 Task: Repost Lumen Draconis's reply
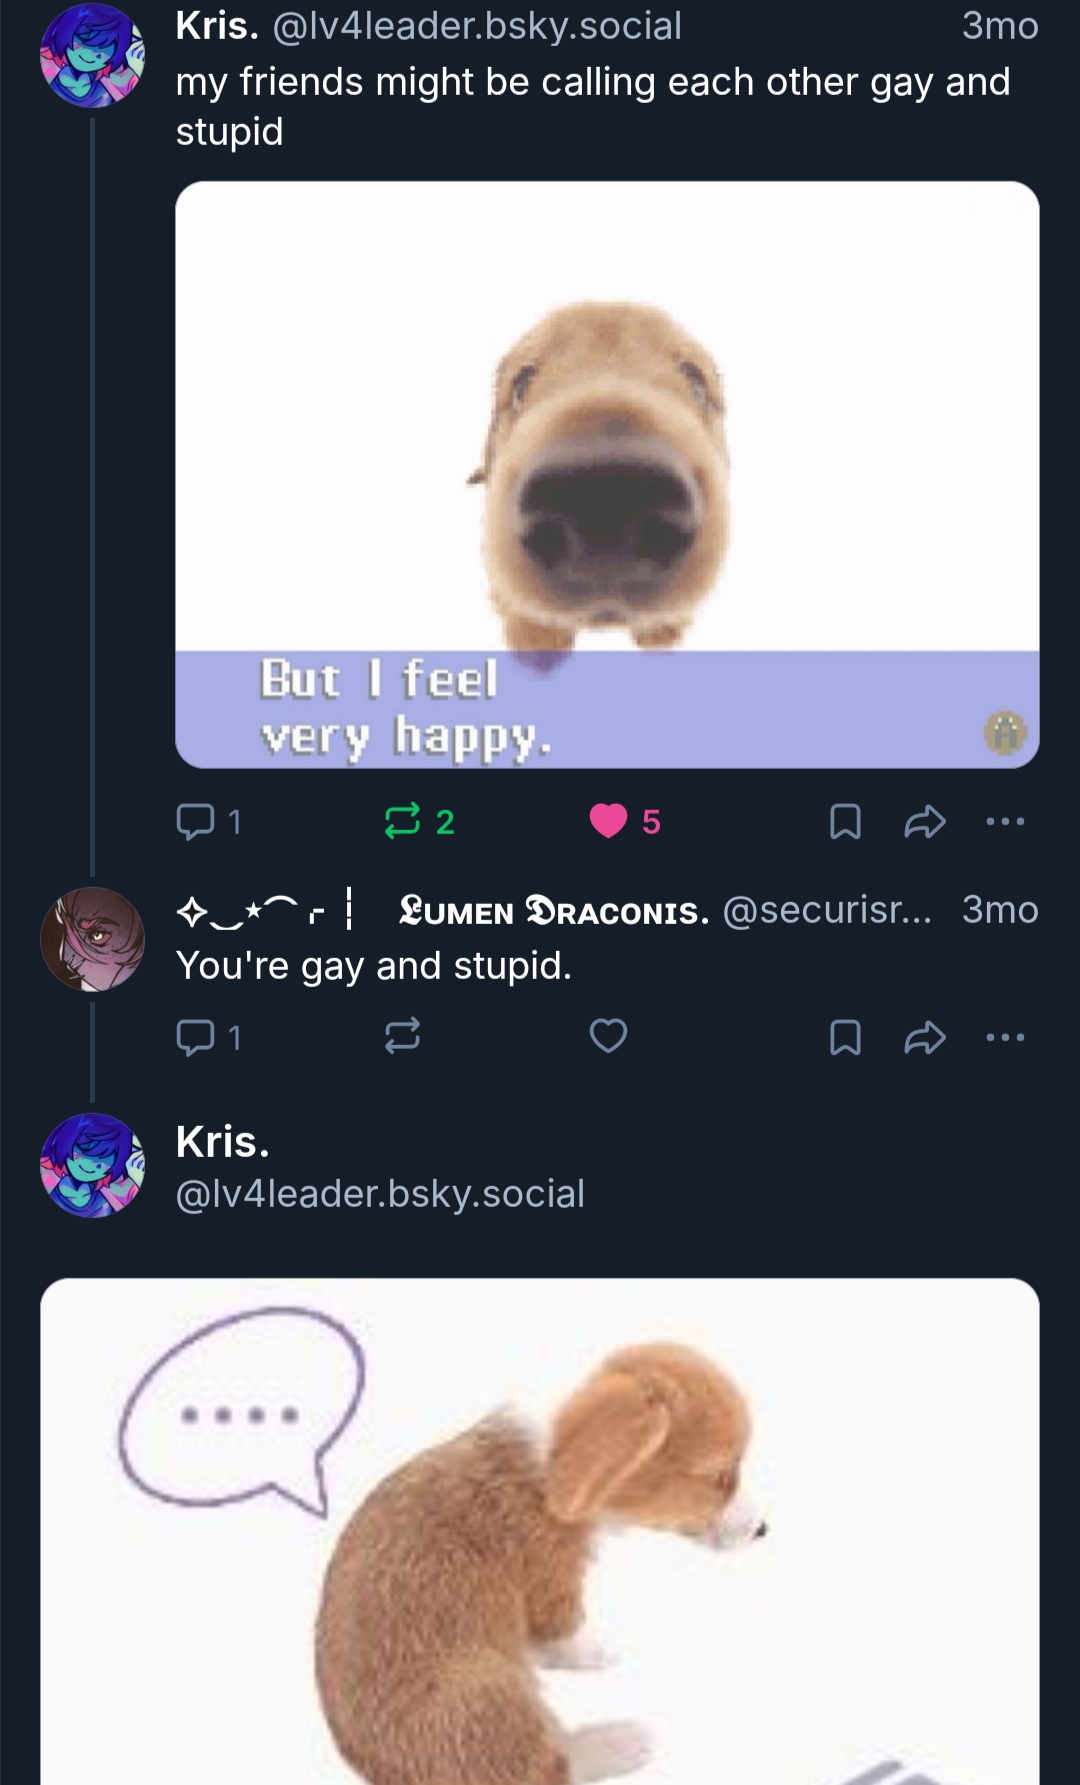click(x=403, y=1037)
